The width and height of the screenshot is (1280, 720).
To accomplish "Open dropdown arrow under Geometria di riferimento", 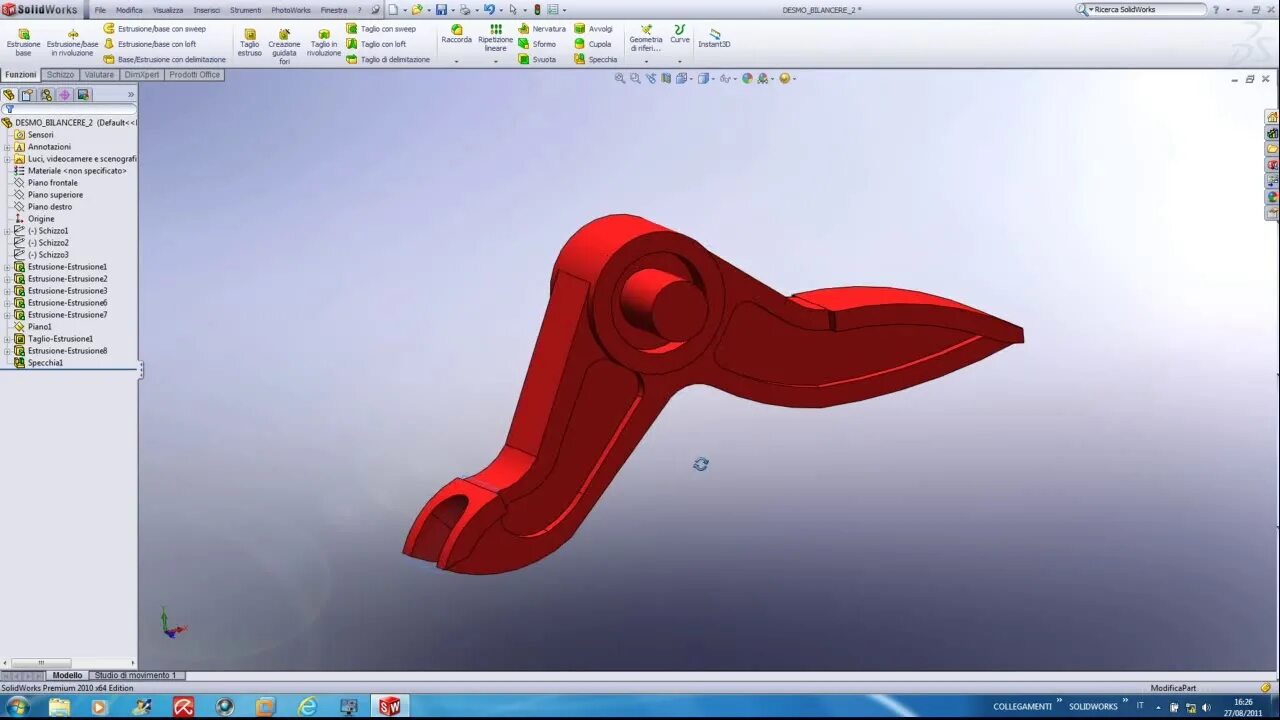I will click(646, 61).
